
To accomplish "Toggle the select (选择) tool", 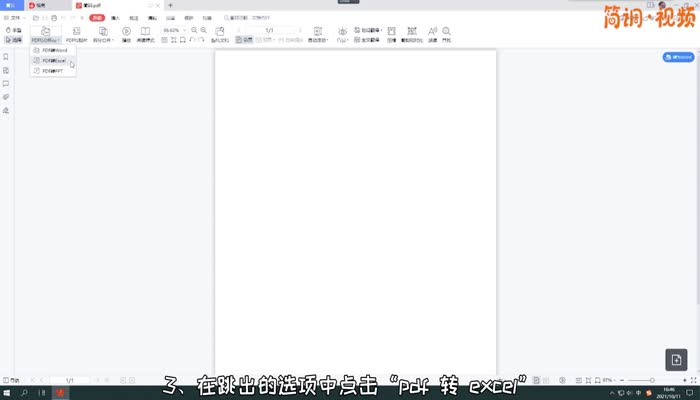I will pyautogui.click(x=14, y=40).
